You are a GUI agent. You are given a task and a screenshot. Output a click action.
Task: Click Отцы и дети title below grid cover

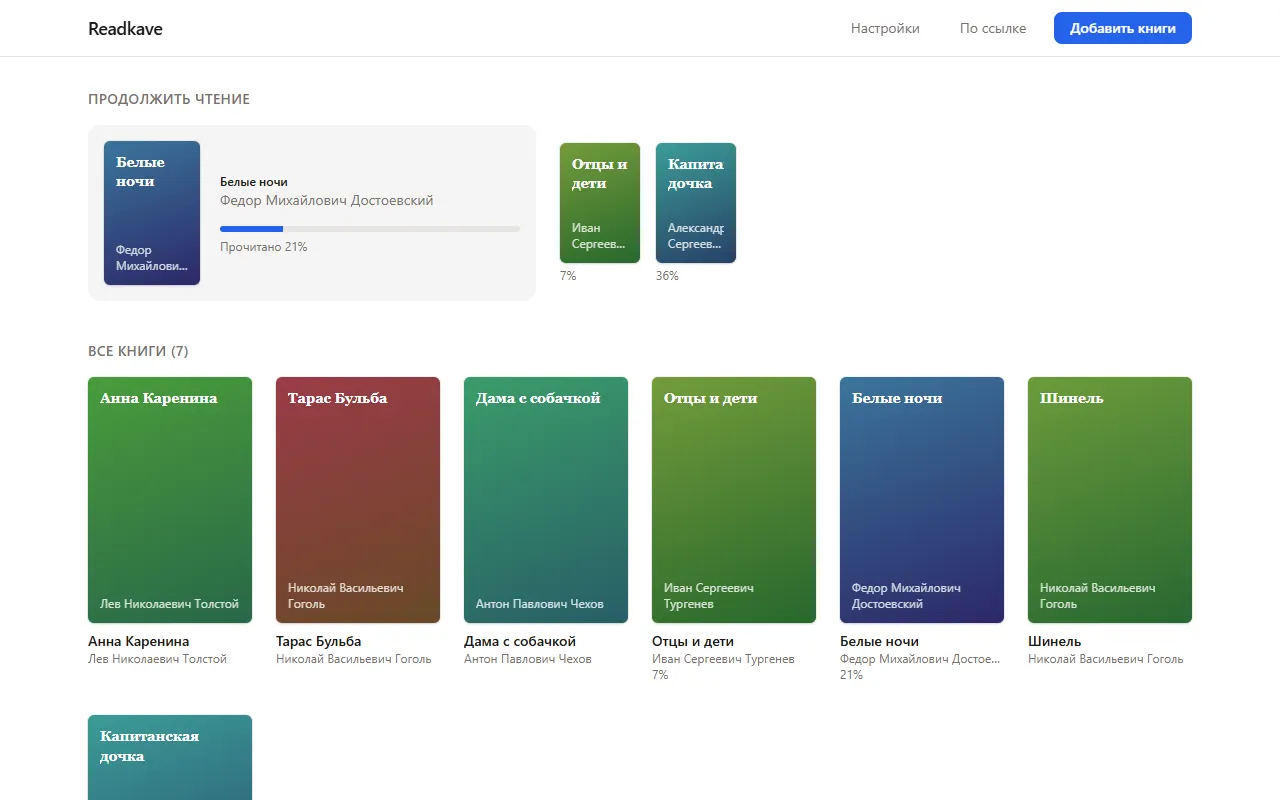click(693, 641)
